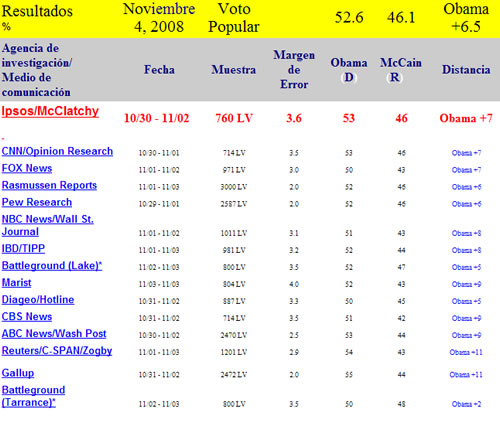Follow the FOX News poll link

(x=27, y=168)
